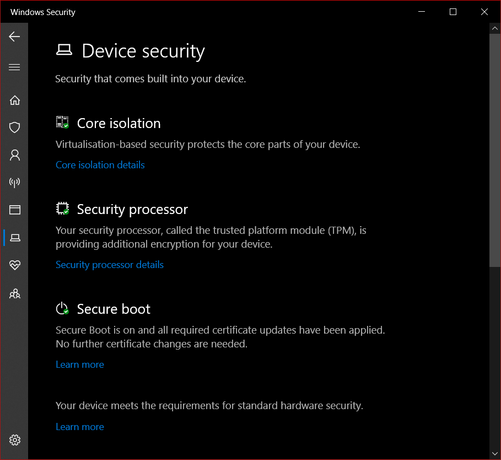This screenshot has height=460, width=501.
Task: Open Settings gear in sidebar
Action: (15, 440)
